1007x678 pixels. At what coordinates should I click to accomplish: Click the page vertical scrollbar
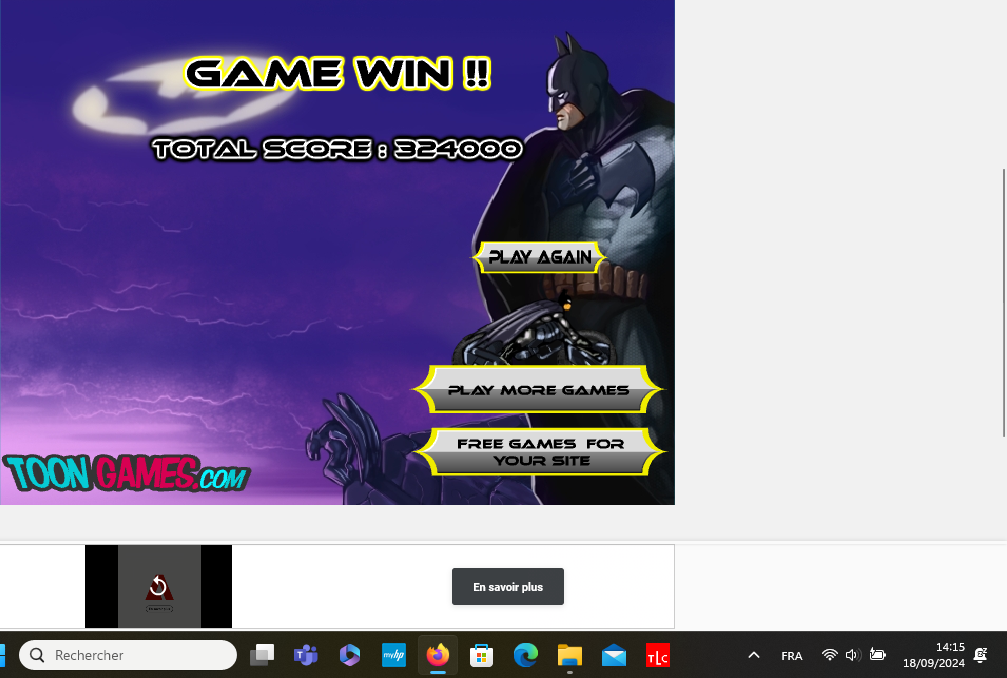click(x=1003, y=302)
